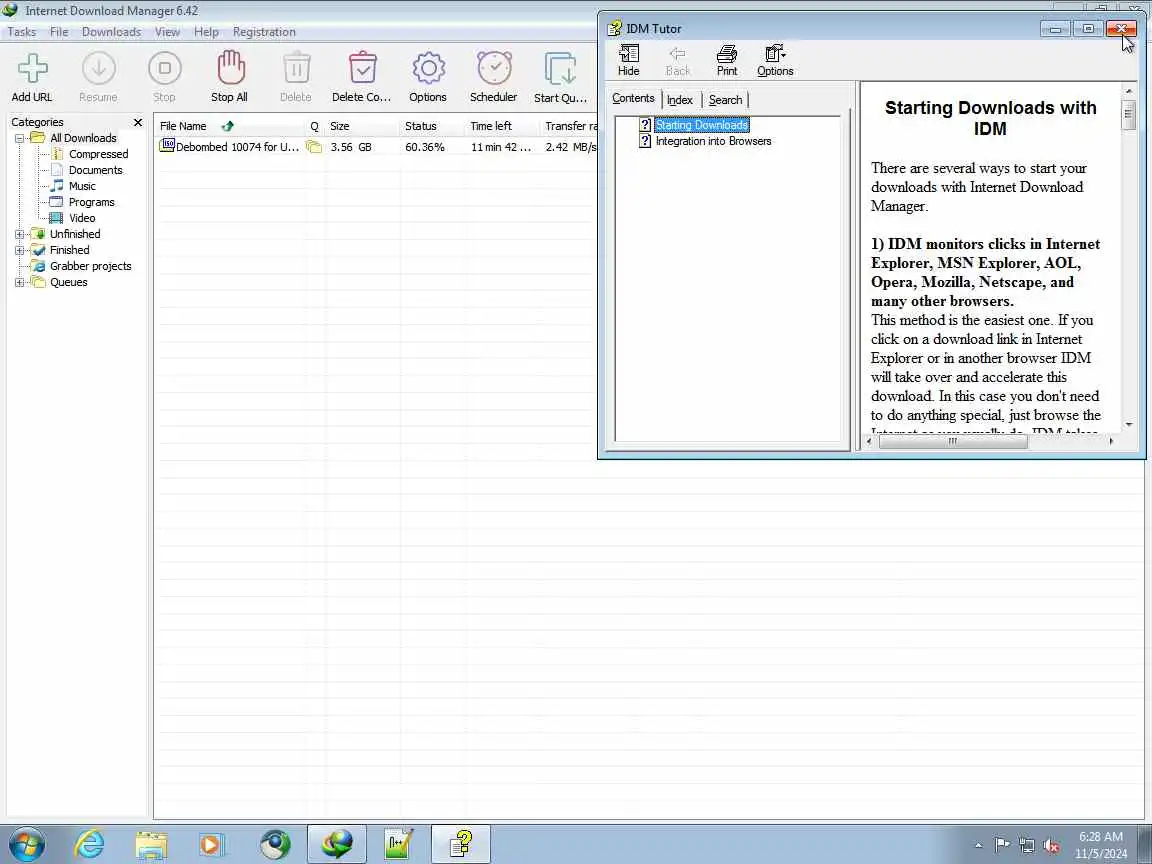Click the Add URL toolbar icon
Screen dimensions: 1152x864
(32, 76)
